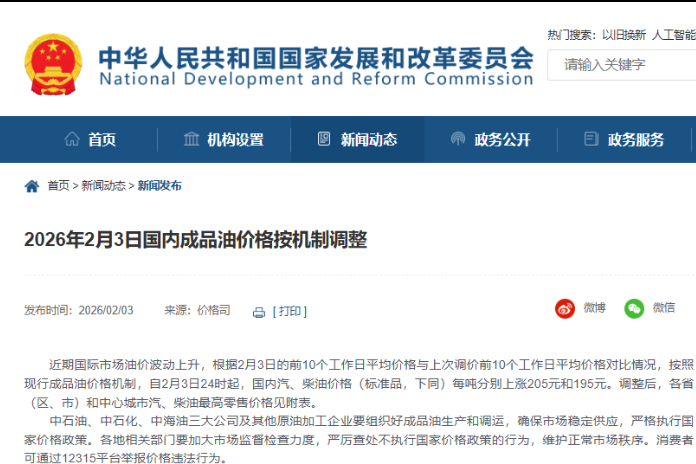Click the icon beside 政务服务
696x464 pixels.
(591, 139)
